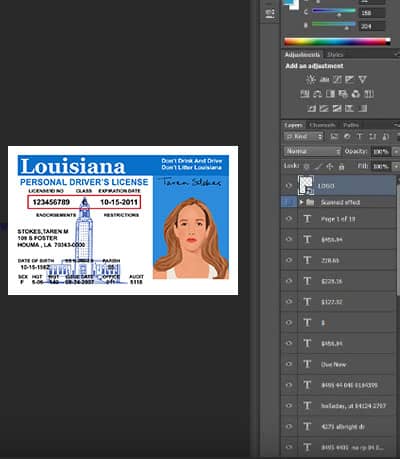Open the Kind layer filter dropdown

(304, 136)
